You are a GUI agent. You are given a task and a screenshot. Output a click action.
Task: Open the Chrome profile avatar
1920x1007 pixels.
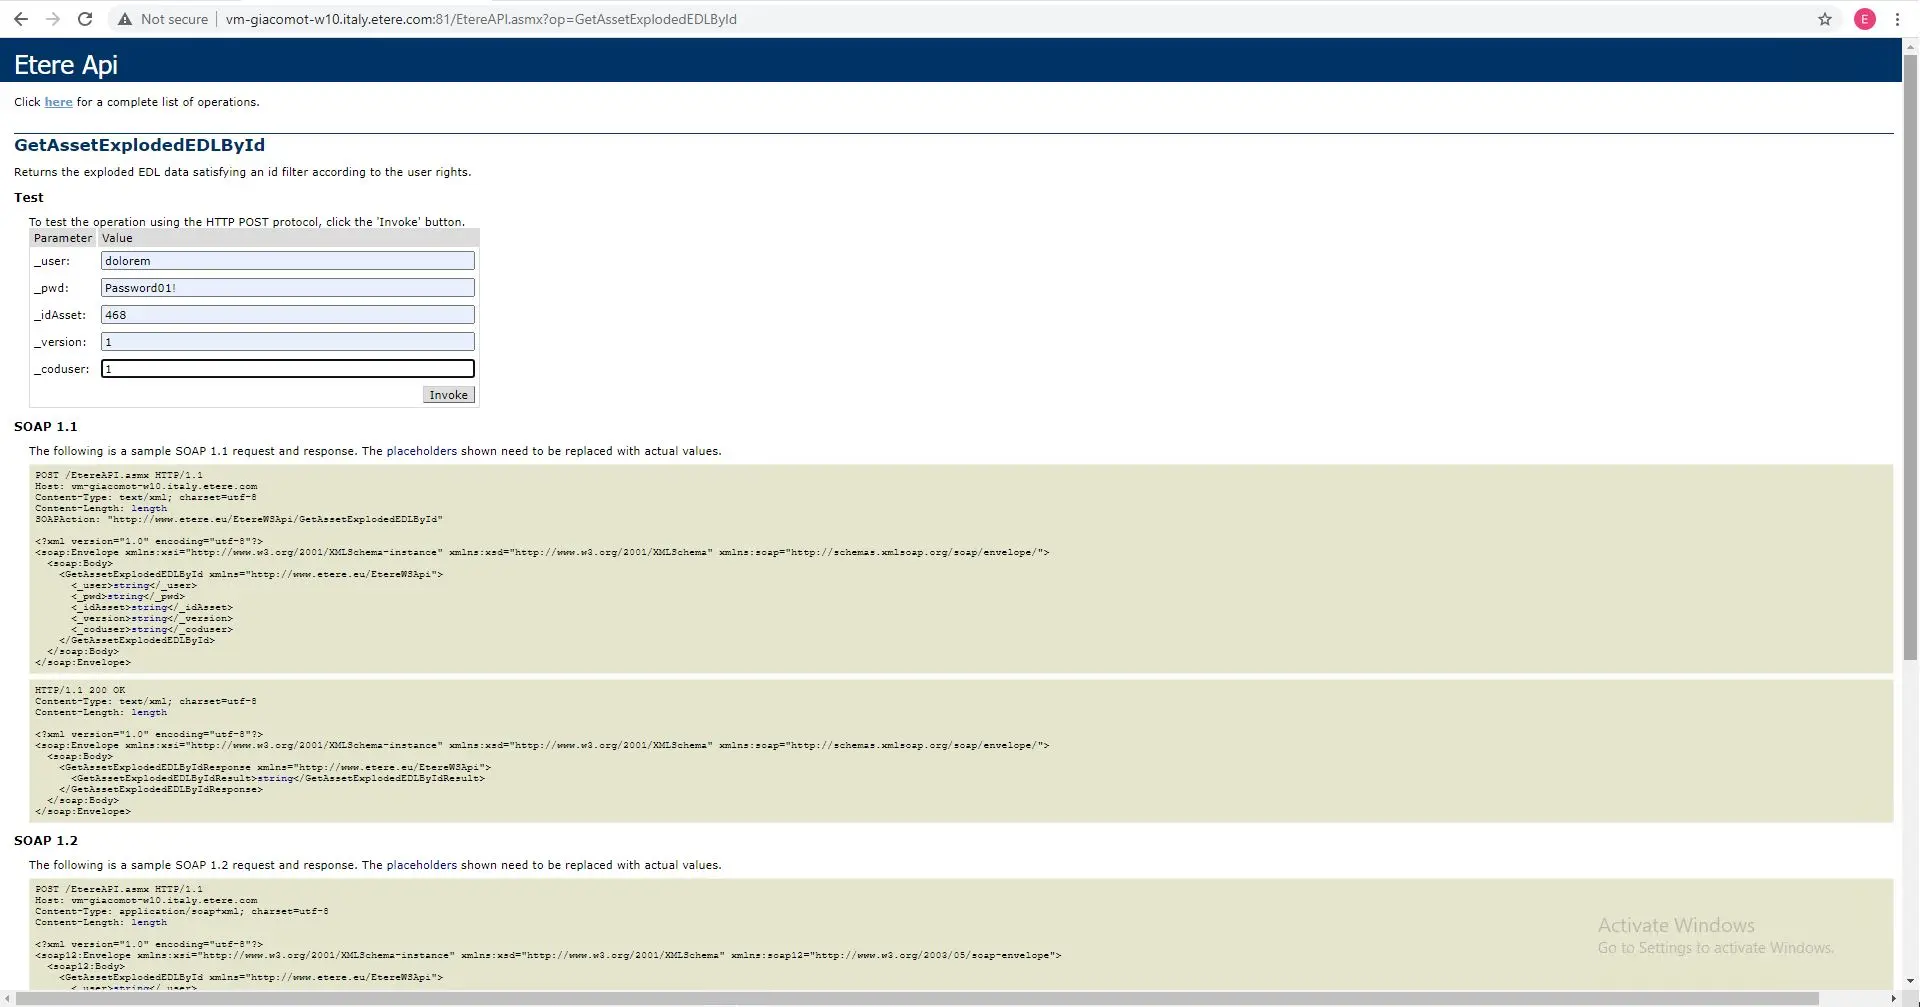(x=1865, y=19)
